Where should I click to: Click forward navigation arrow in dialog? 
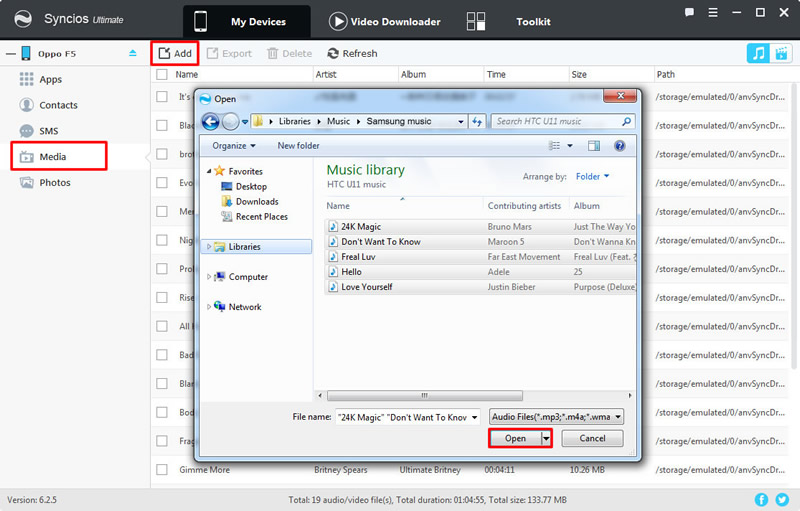230,121
